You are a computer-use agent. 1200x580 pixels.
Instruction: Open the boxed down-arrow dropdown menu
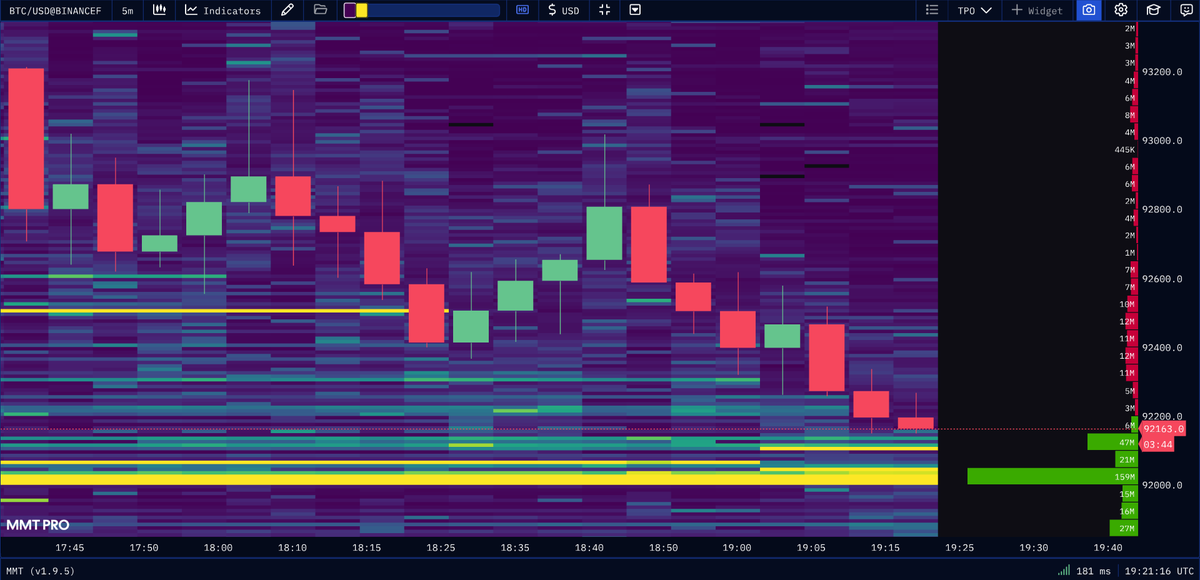(636, 10)
